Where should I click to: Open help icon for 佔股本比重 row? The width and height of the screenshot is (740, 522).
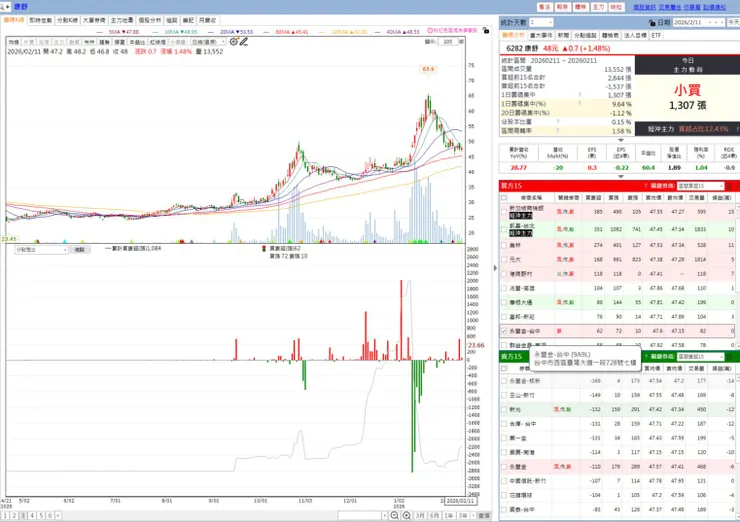click(558, 122)
